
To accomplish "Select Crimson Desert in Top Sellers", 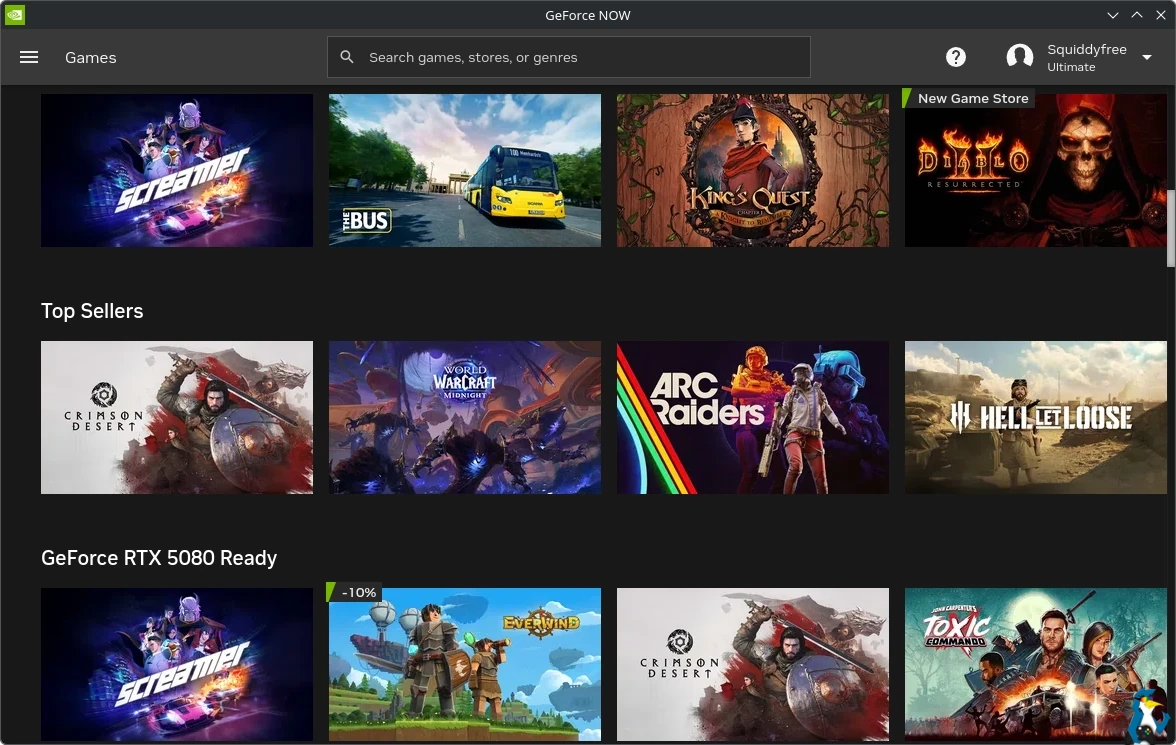I will coord(177,417).
